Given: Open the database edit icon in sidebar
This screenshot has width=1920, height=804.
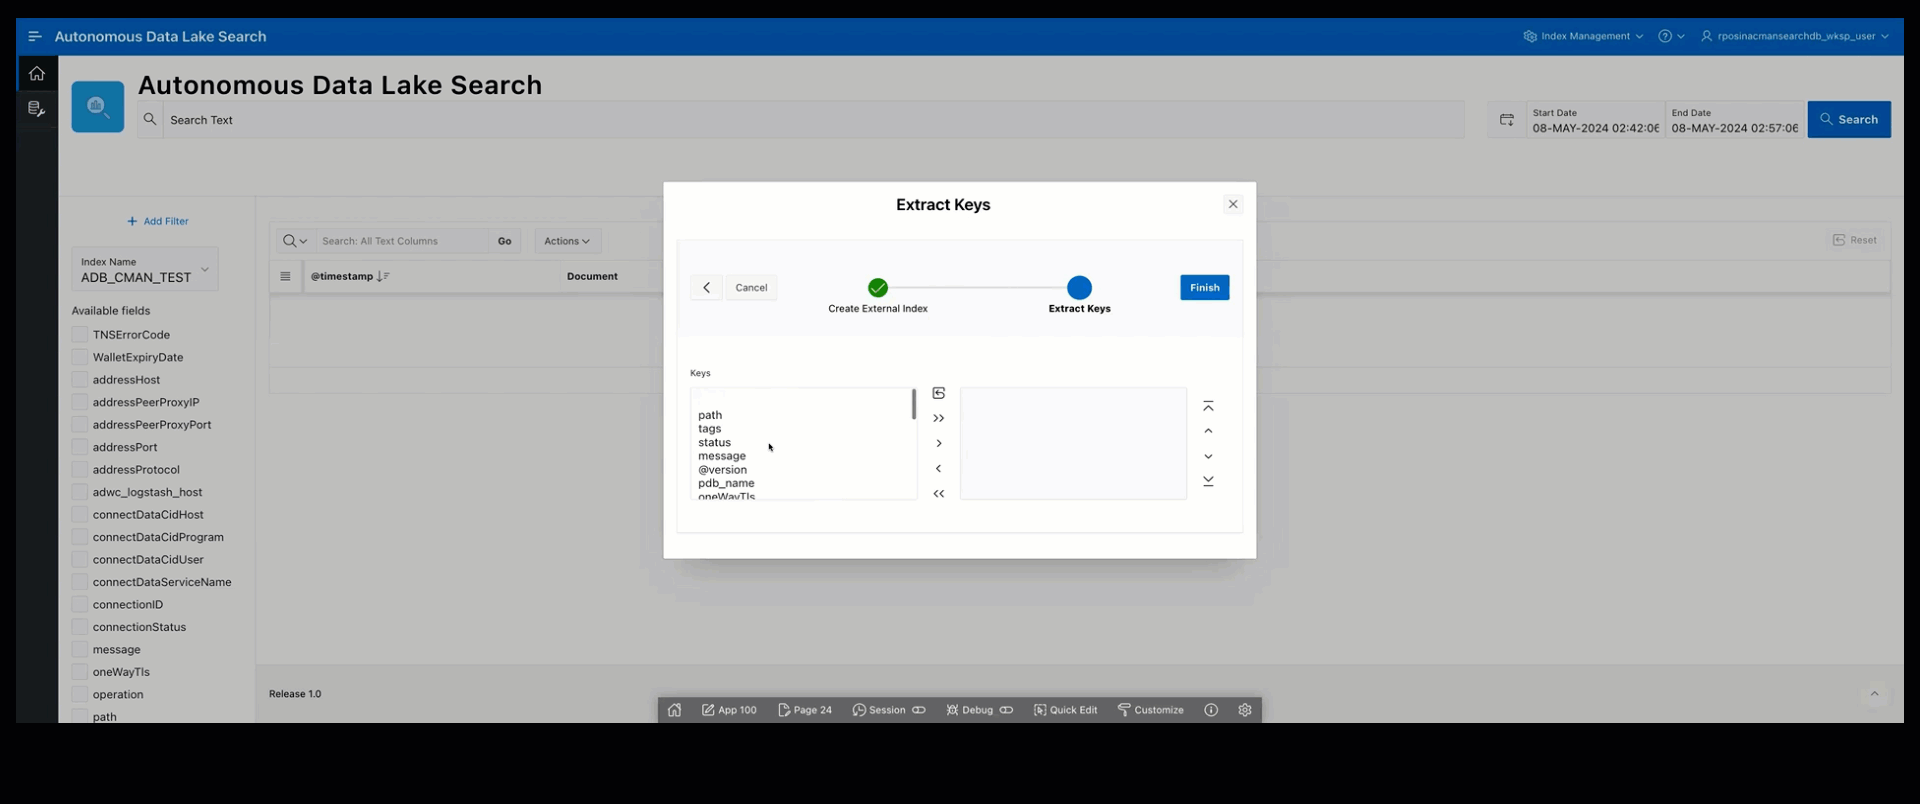Looking at the screenshot, I should pos(37,109).
